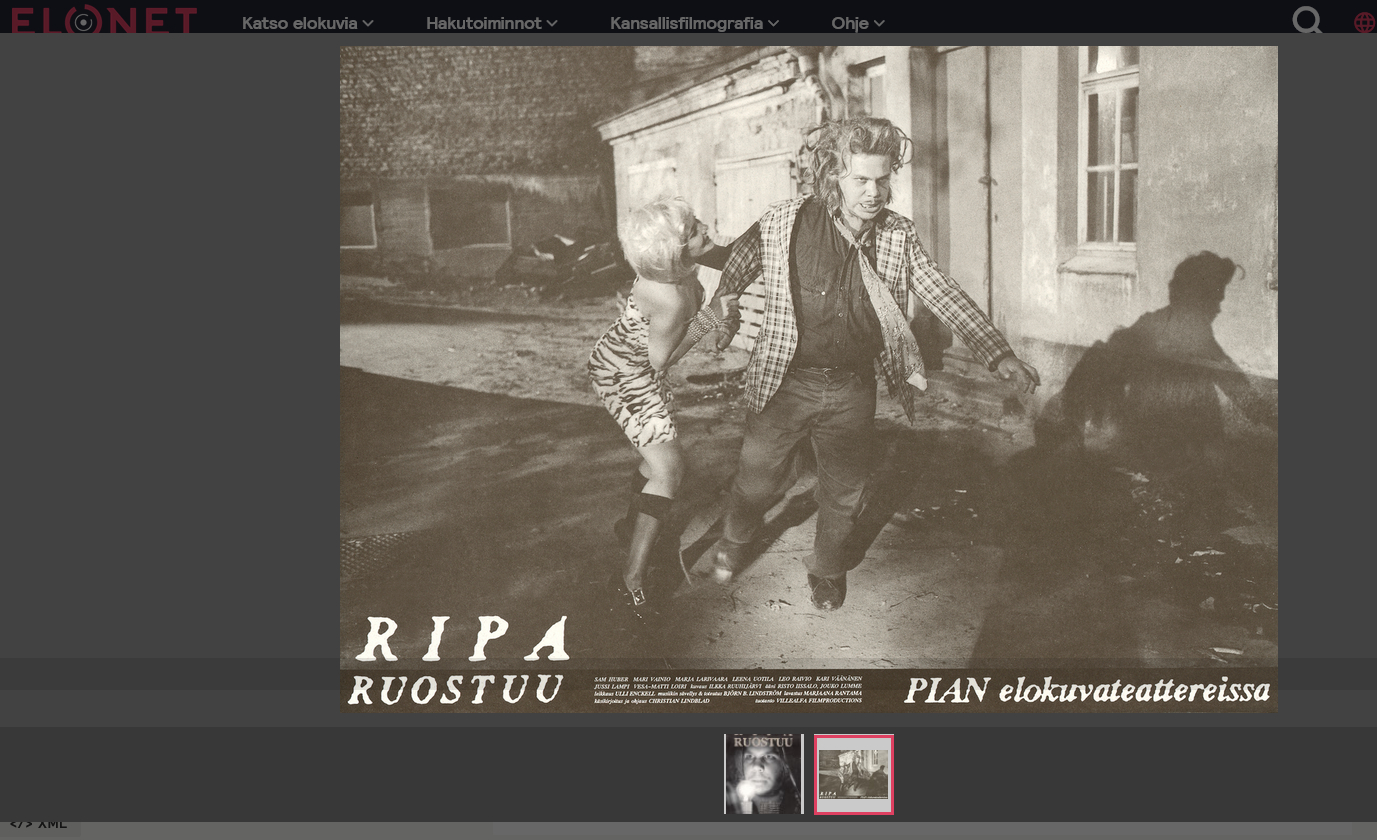Viewport: 1377px width, 840px height.
Task: Open the Kansallisfilmografia menu
Action: pos(686,23)
